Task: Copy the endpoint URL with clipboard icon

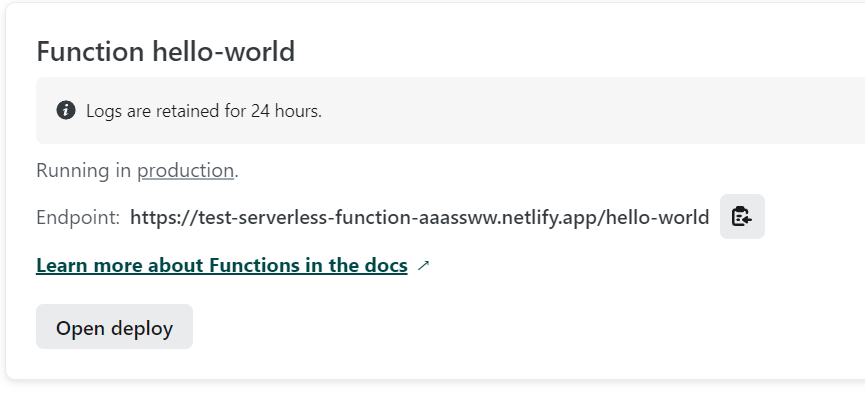Action: click(x=742, y=216)
